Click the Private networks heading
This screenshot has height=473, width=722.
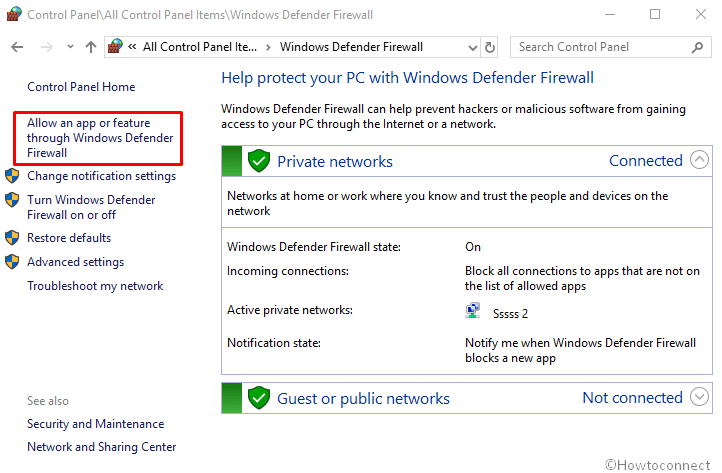click(335, 162)
